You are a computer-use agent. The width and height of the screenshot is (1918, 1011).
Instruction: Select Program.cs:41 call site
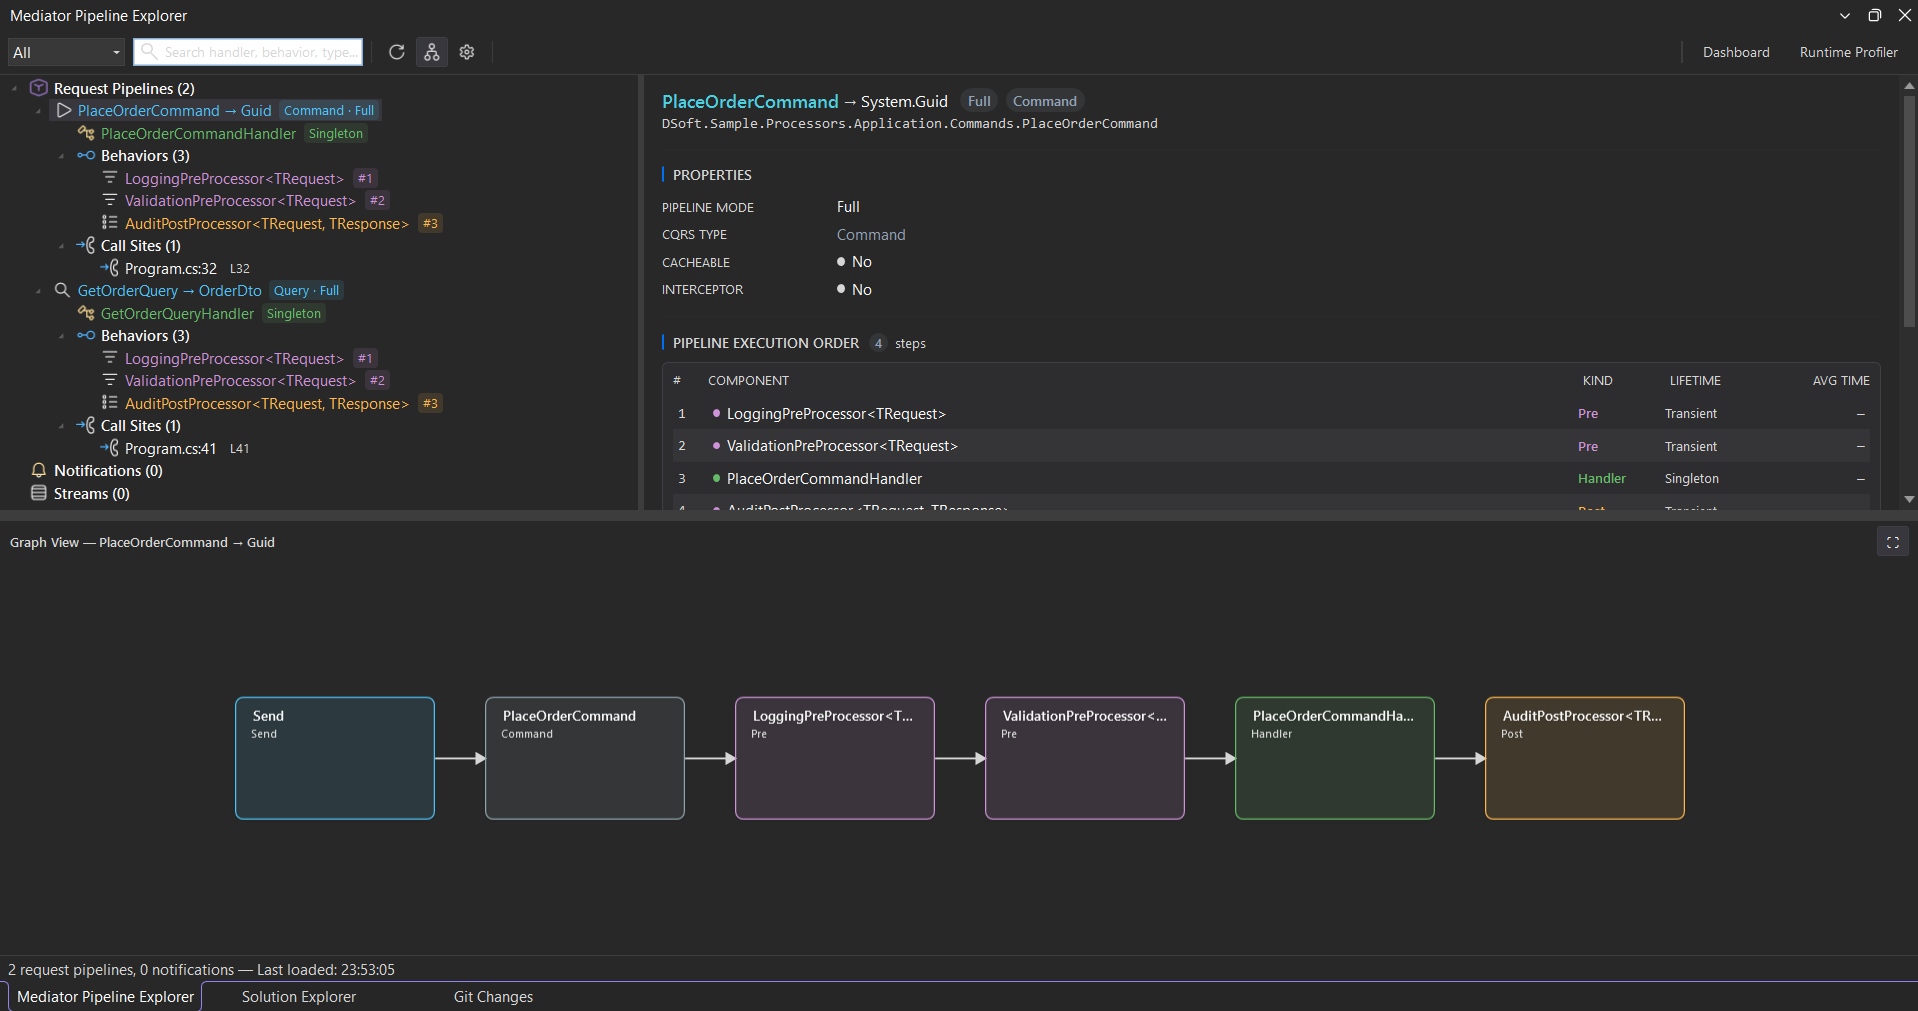(x=171, y=448)
